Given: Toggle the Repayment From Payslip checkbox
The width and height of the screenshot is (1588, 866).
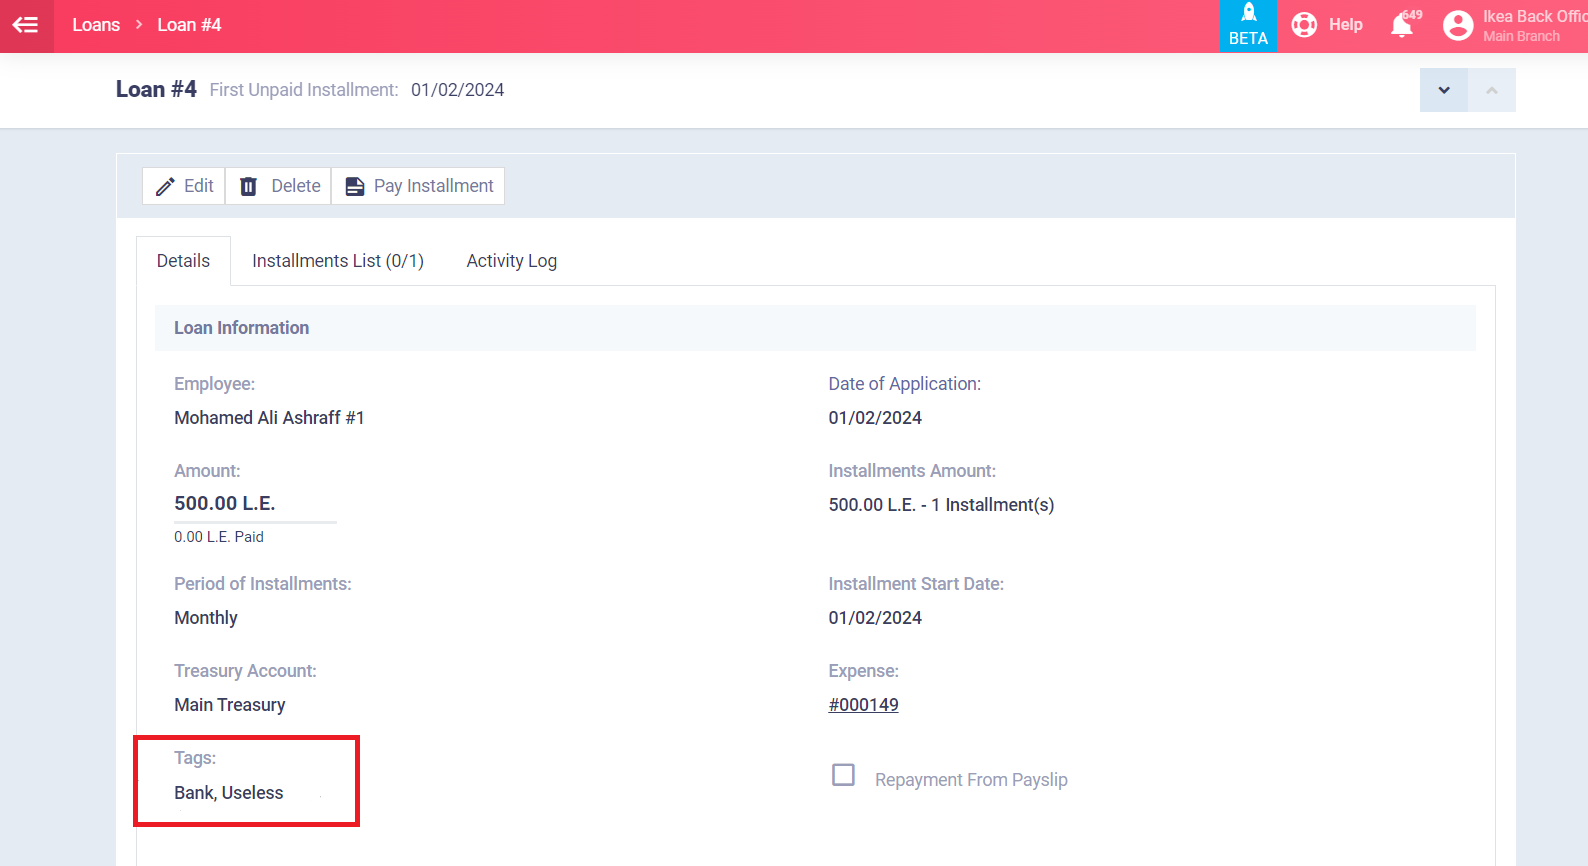Looking at the screenshot, I should (x=843, y=775).
